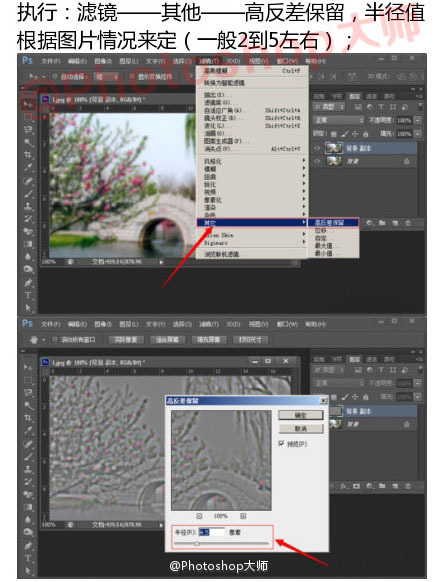Toggle 自动选择 checkbox in upper options bar
The height and width of the screenshot is (582, 440).
55,76
